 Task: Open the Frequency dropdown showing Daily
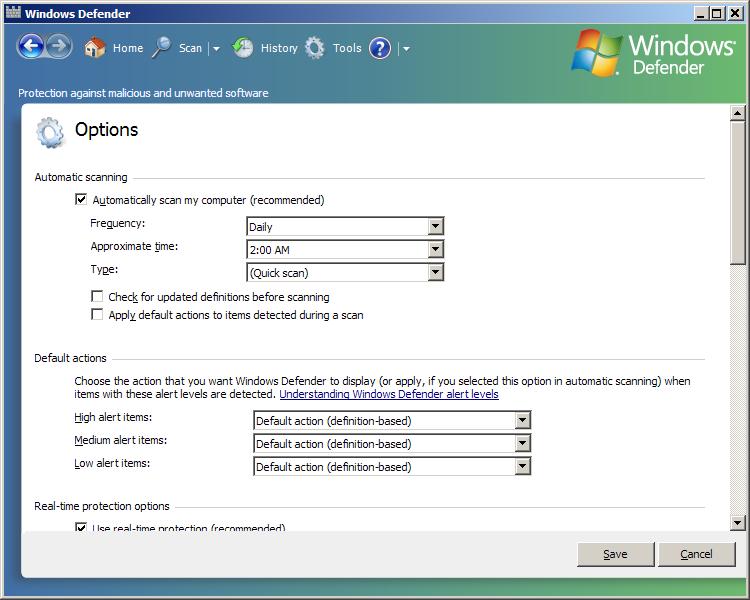coord(345,226)
